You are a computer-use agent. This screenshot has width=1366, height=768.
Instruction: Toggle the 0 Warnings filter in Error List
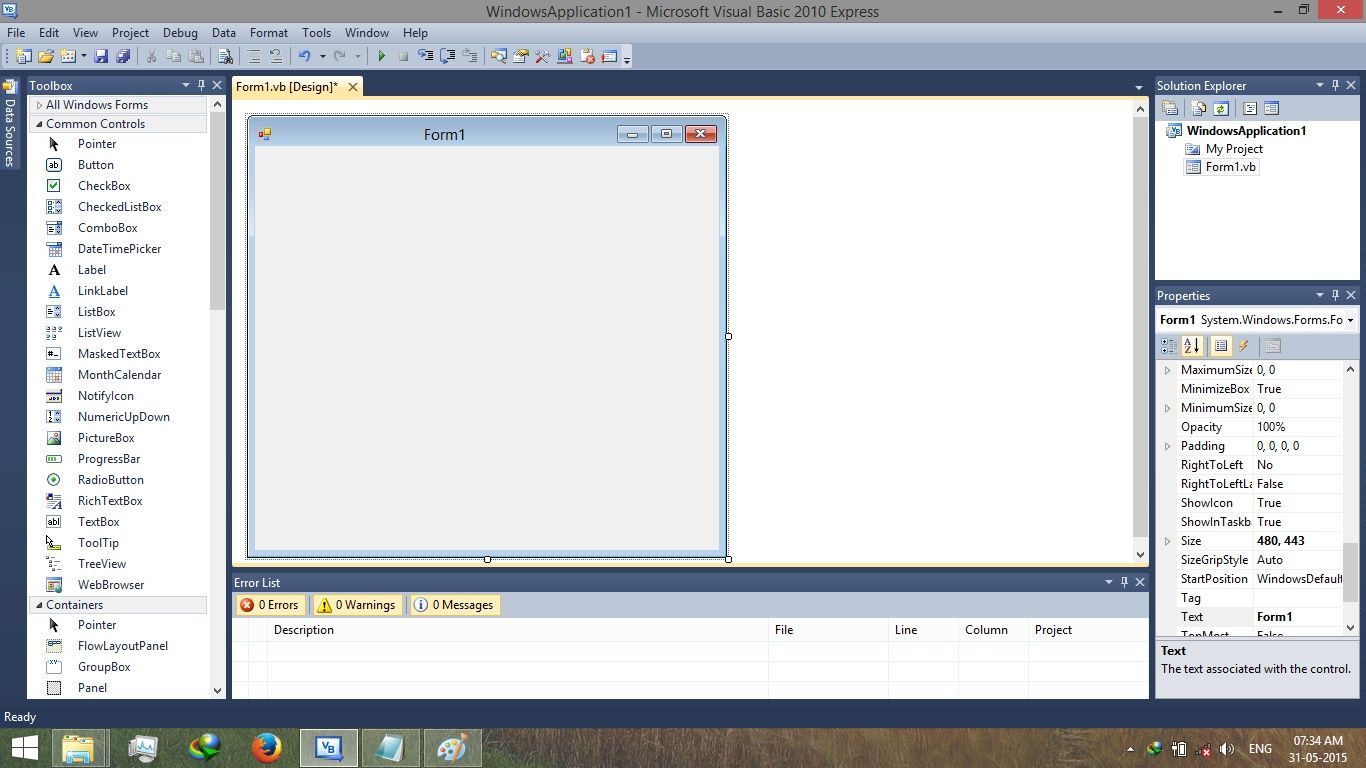click(x=356, y=604)
